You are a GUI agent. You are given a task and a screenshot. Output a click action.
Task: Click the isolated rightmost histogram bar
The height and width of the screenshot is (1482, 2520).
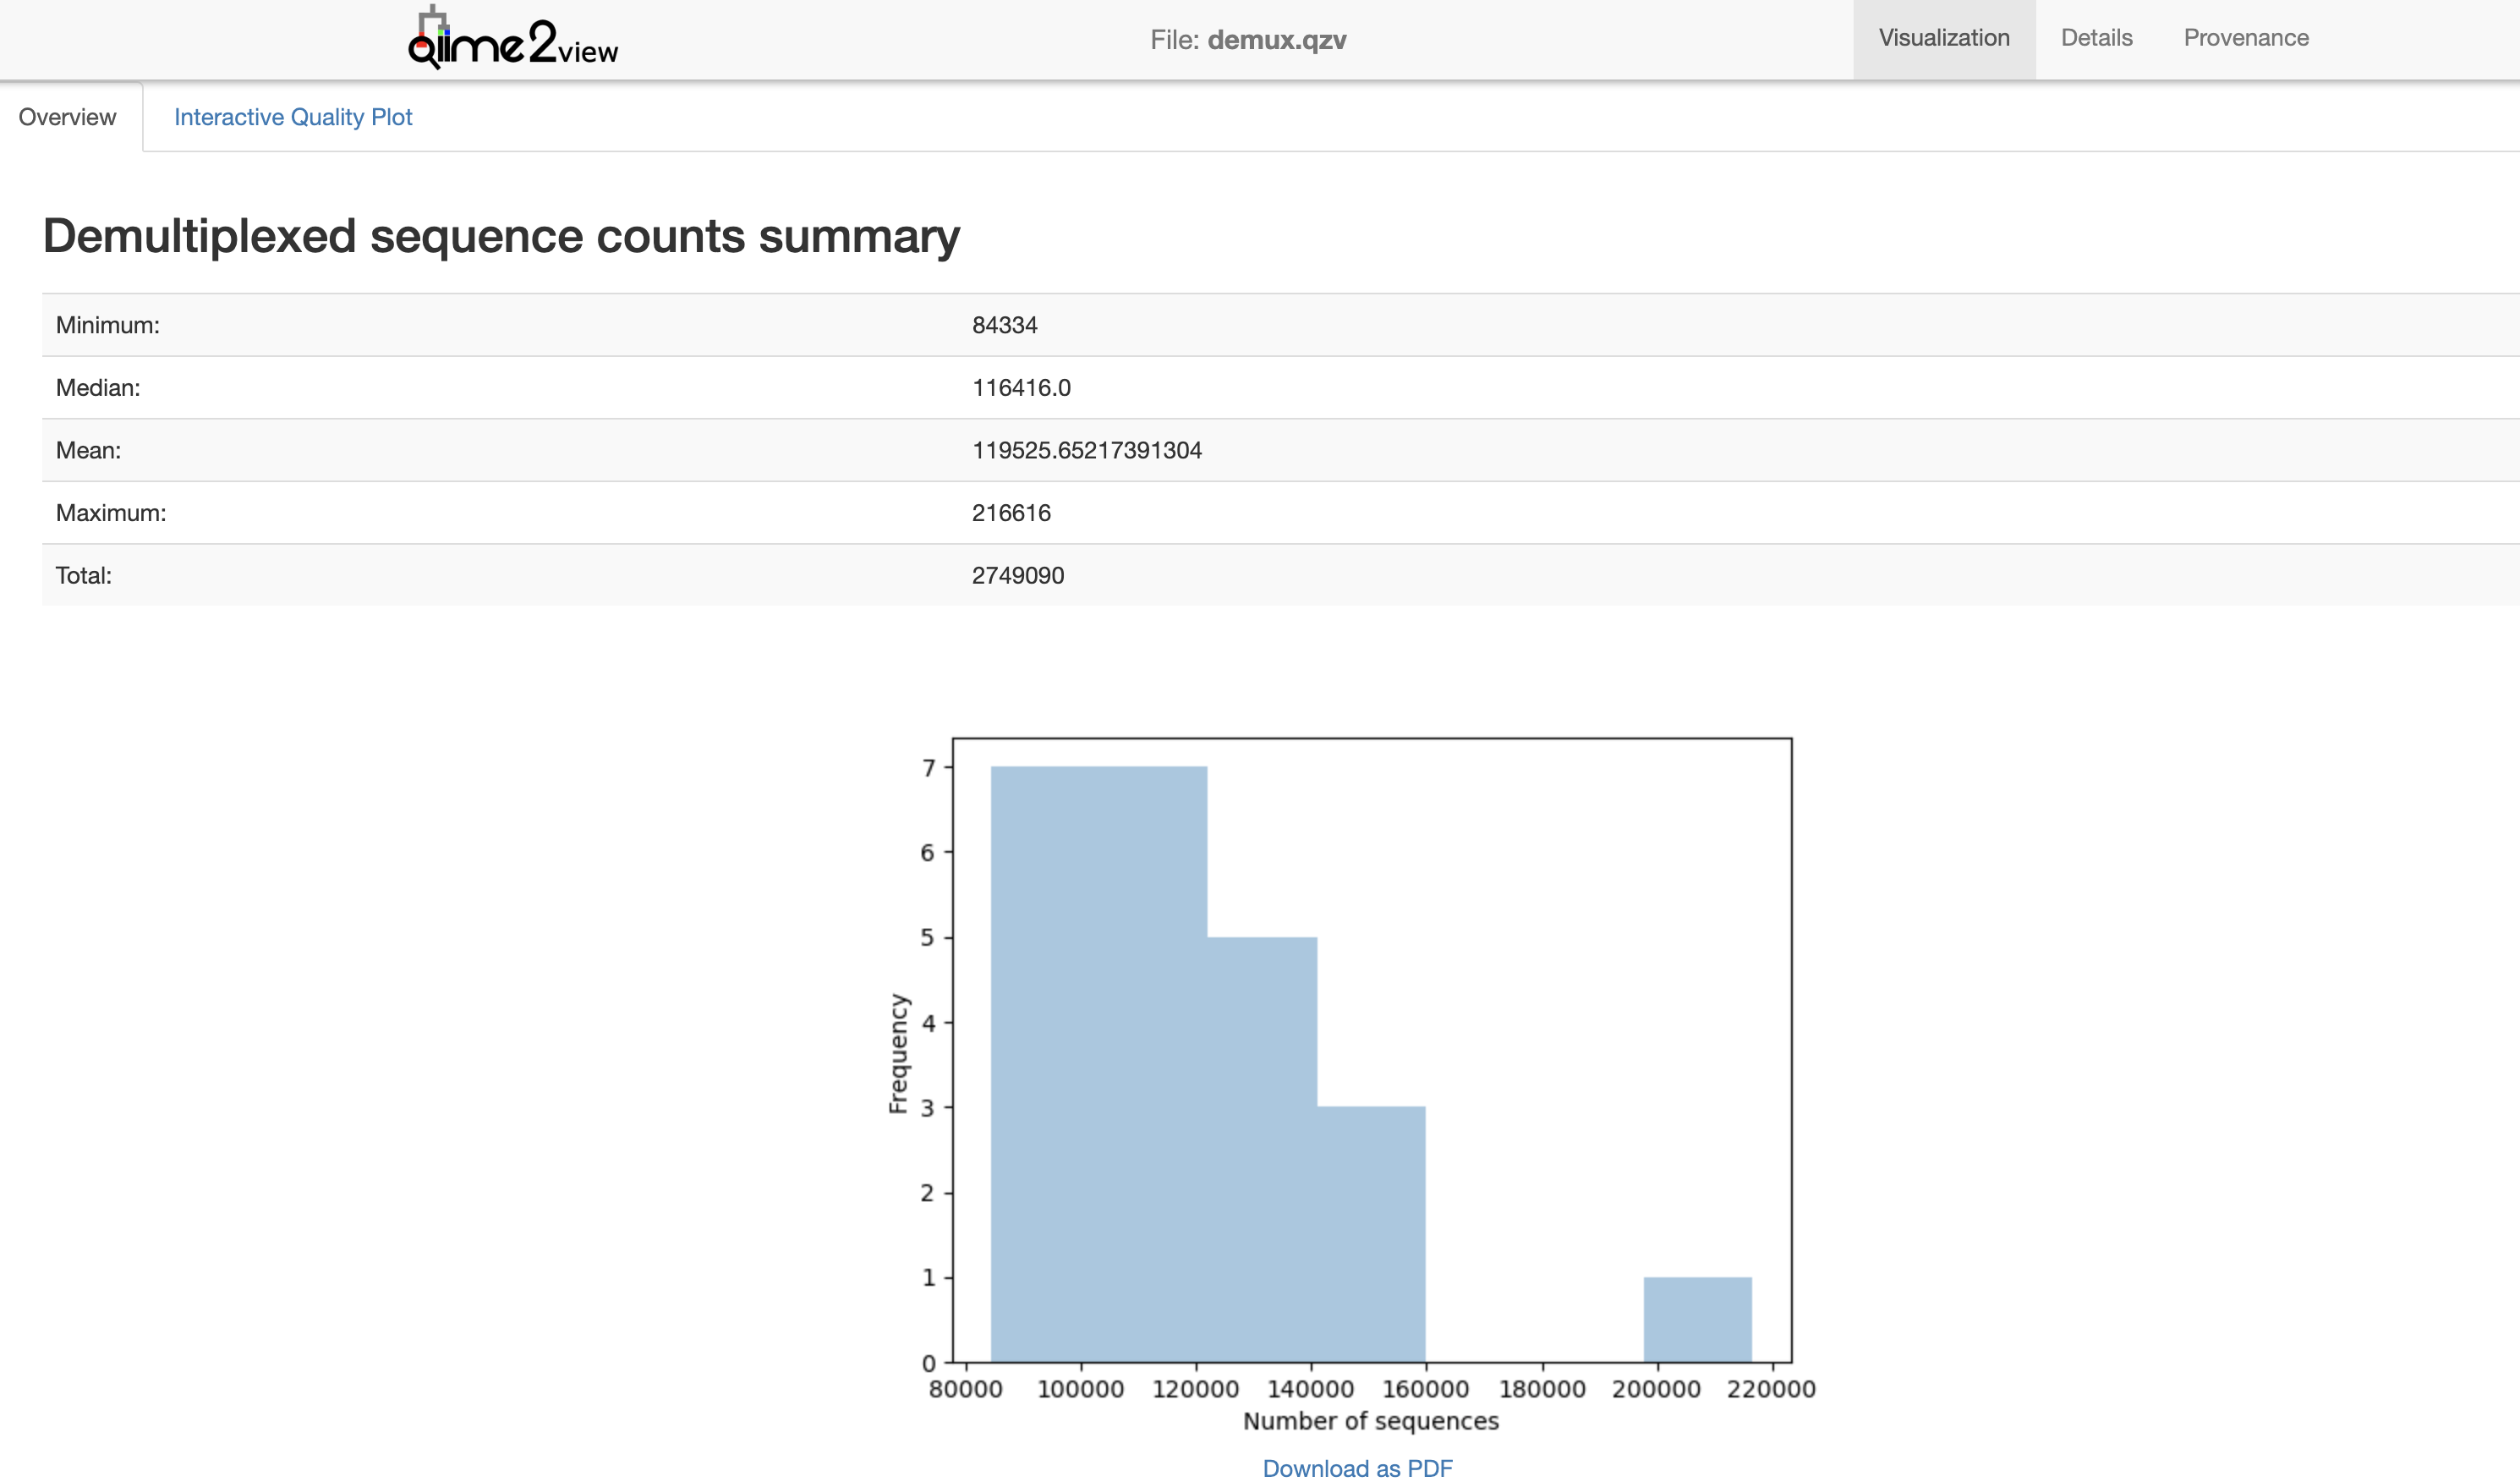[x=1697, y=1320]
